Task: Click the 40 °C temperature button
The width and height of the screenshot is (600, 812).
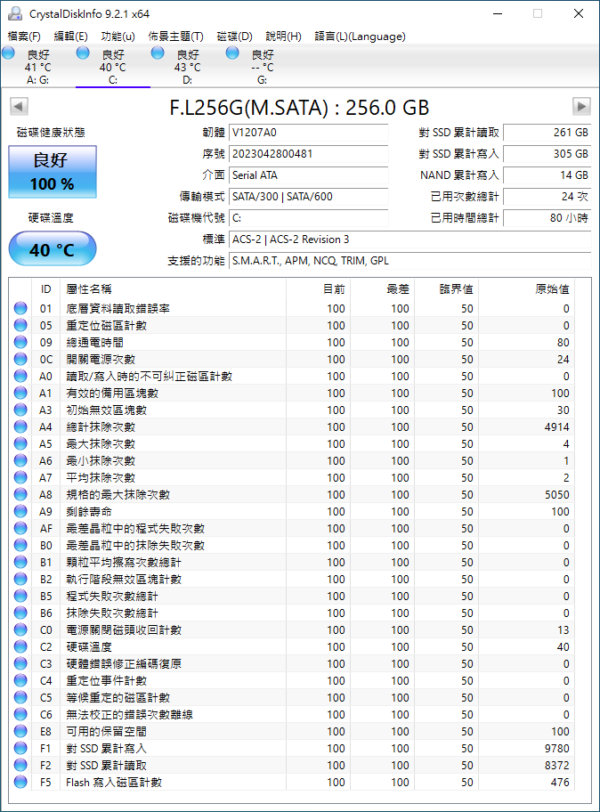Action: [53, 249]
